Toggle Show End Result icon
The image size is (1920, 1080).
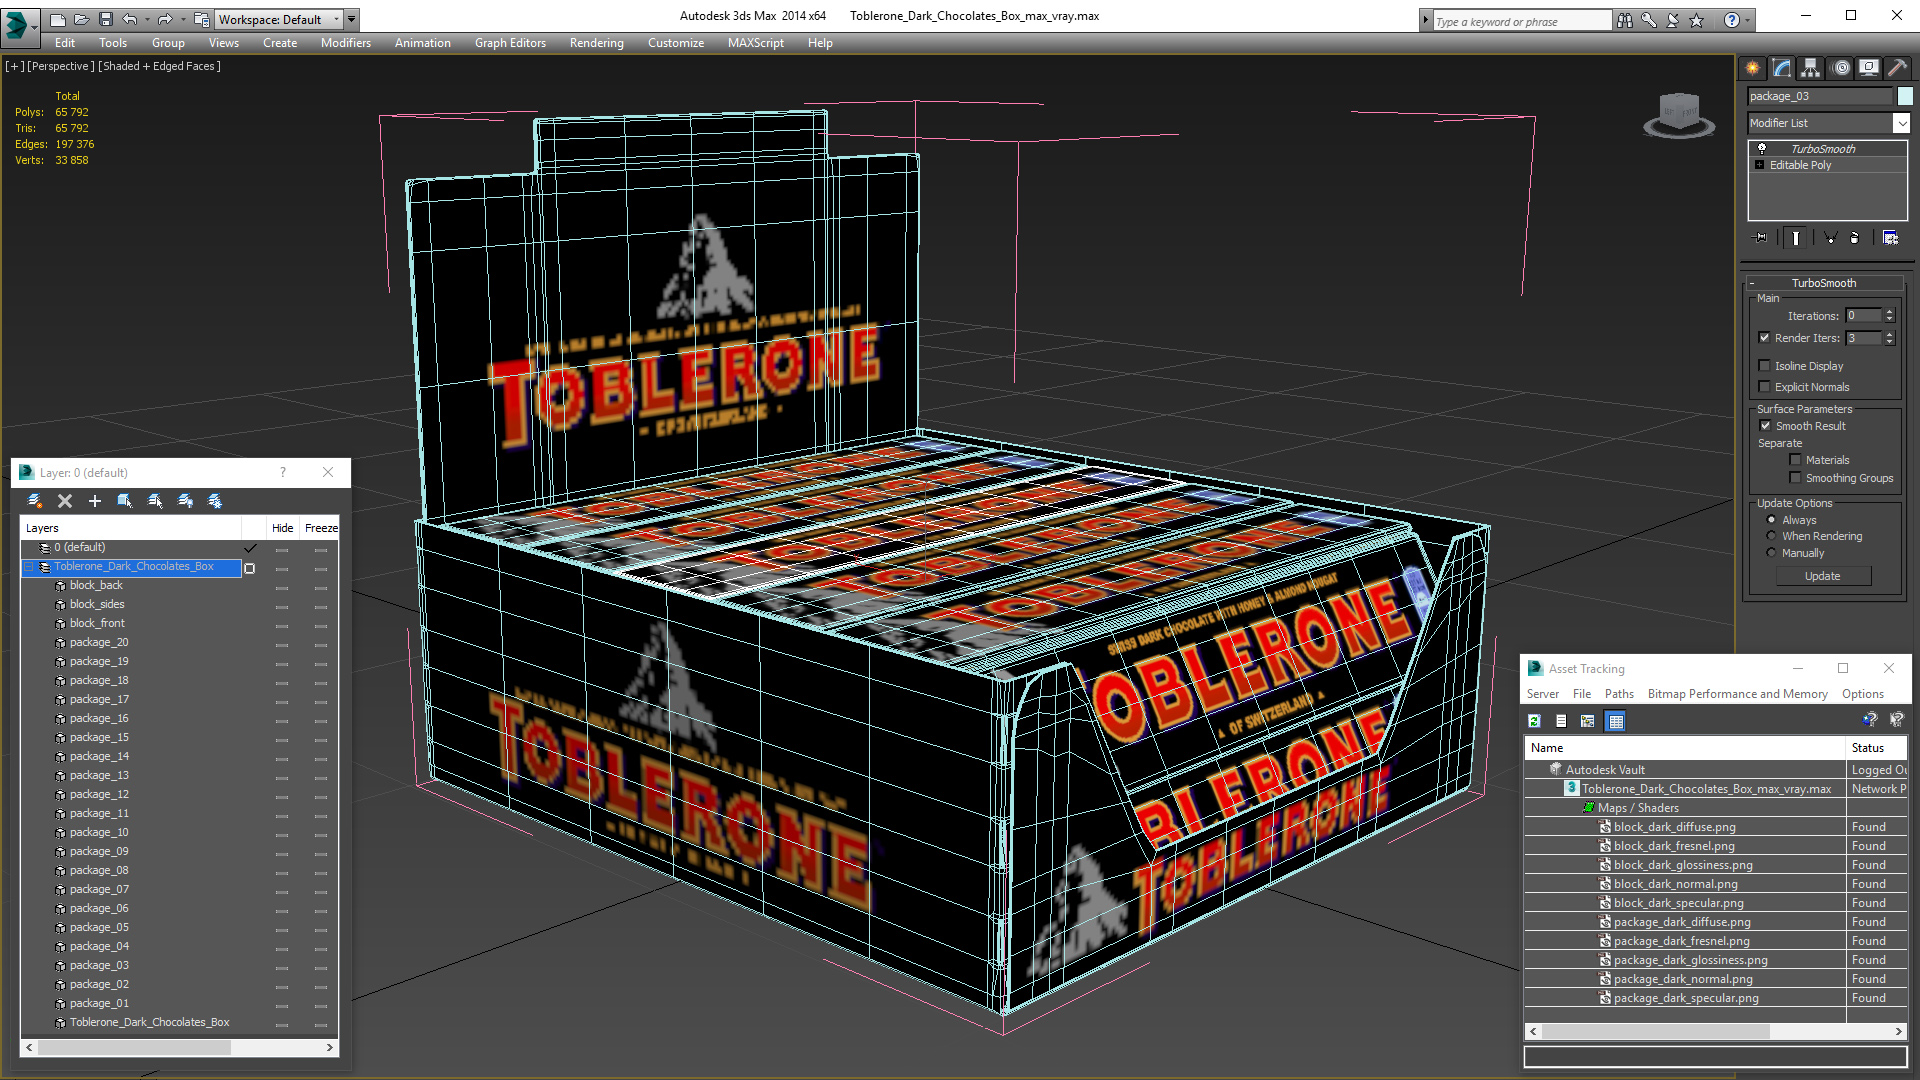(x=1796, y=238)
